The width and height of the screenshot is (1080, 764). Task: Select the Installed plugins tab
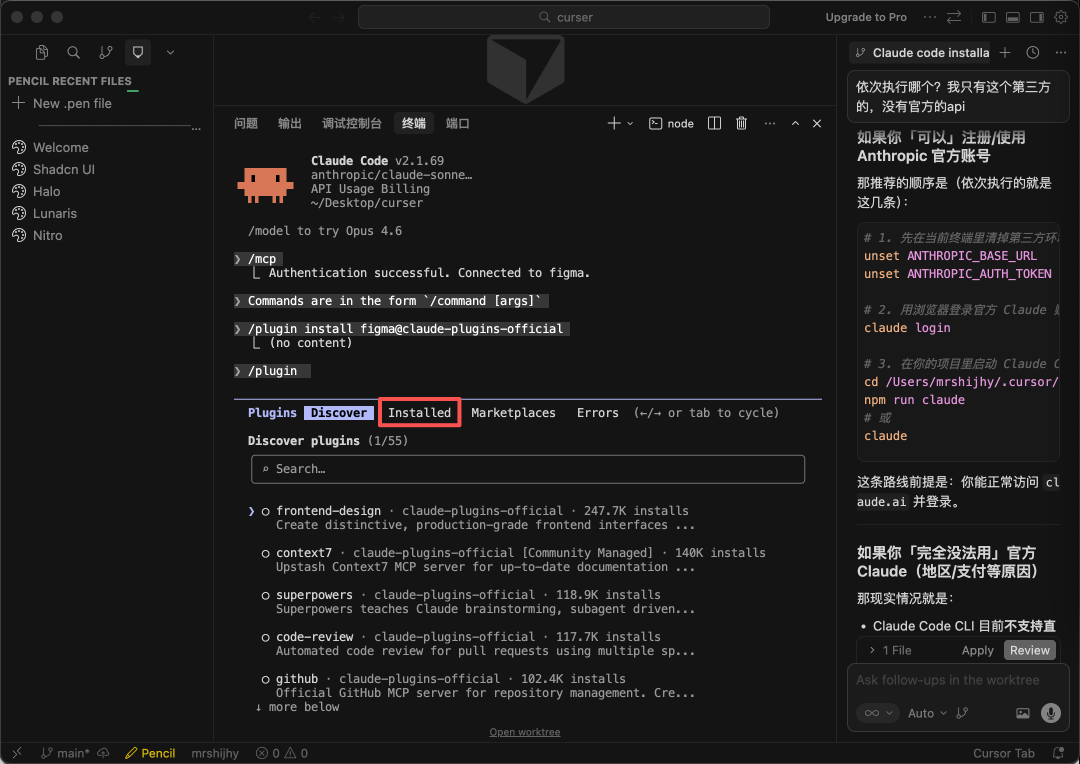pos(419,413)
